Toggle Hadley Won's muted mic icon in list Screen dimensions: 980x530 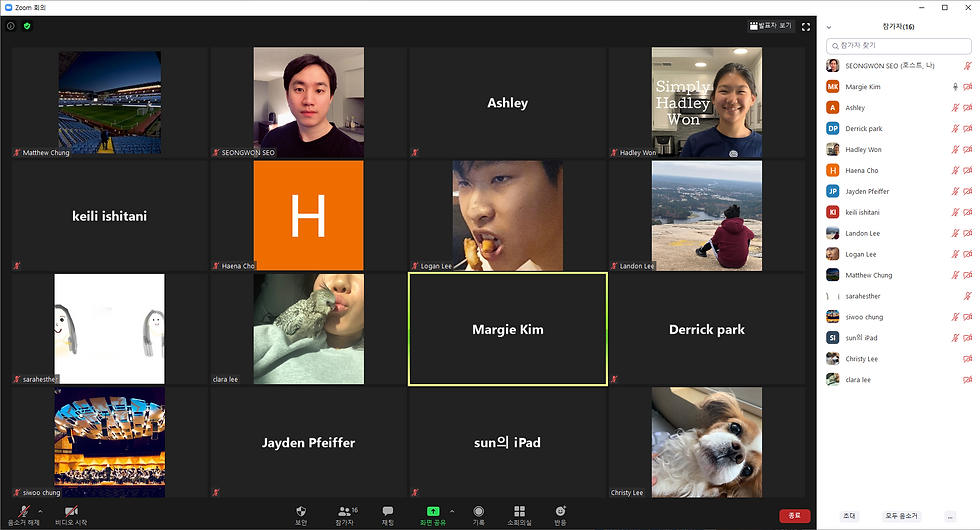[x=955, y=149]
